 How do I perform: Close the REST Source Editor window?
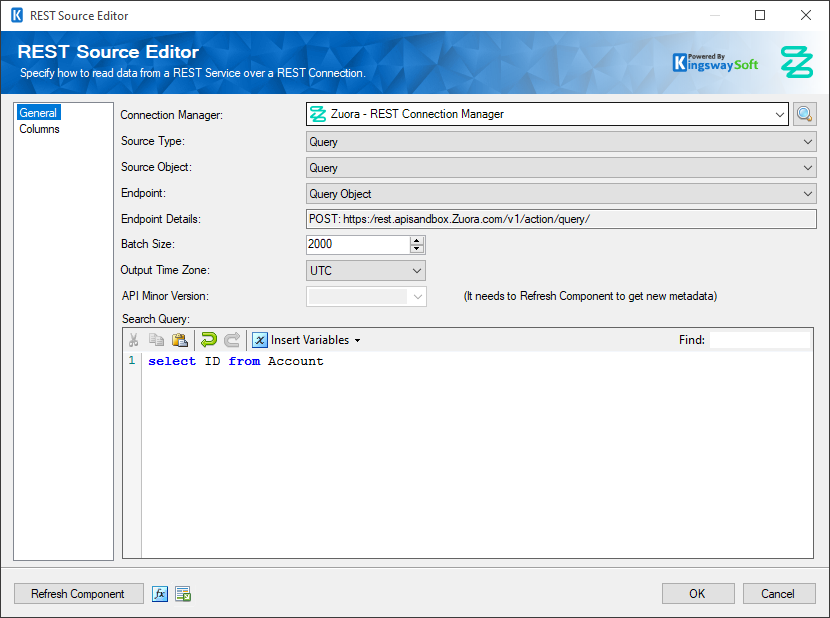point(806,15)
